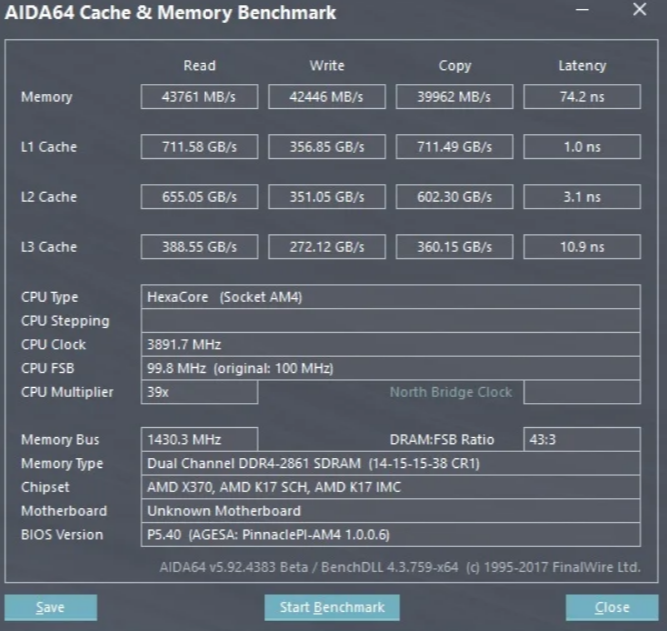Close window with the X icon
Image resolution: width=667 pixels, height=631 pixels.
[x=639, y=9]
